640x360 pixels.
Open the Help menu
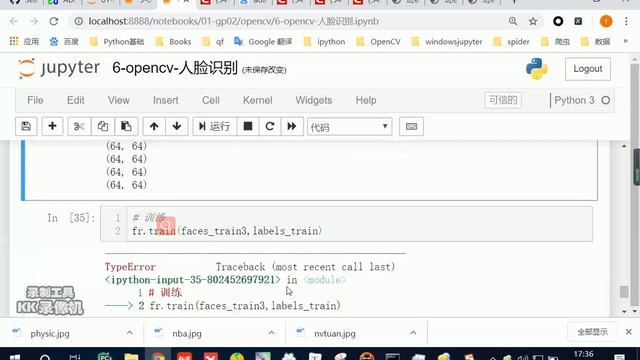(x=366, y=100)
